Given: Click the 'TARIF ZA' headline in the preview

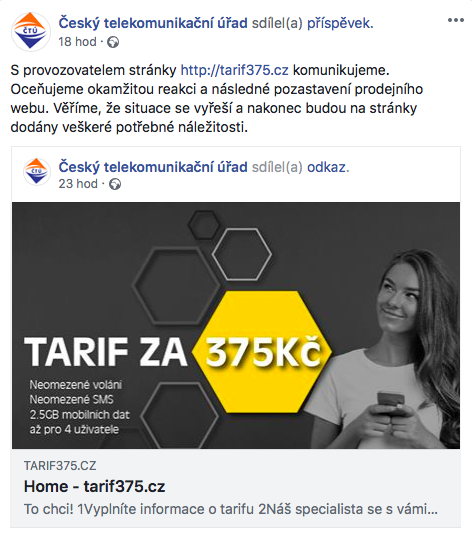Looking at the screenshot, I should coord(106,352).
